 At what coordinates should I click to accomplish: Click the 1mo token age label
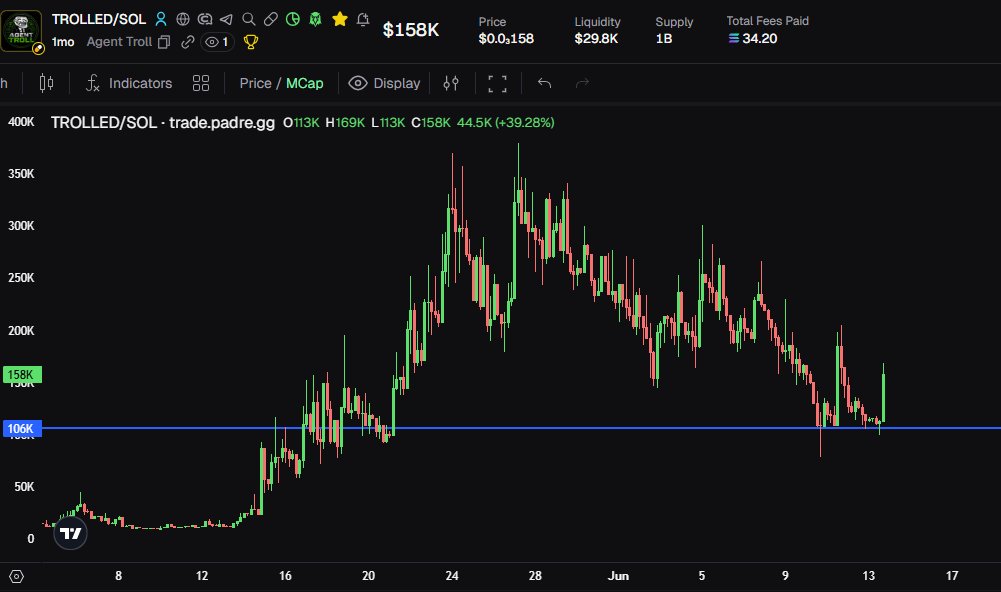pos(63,42)
